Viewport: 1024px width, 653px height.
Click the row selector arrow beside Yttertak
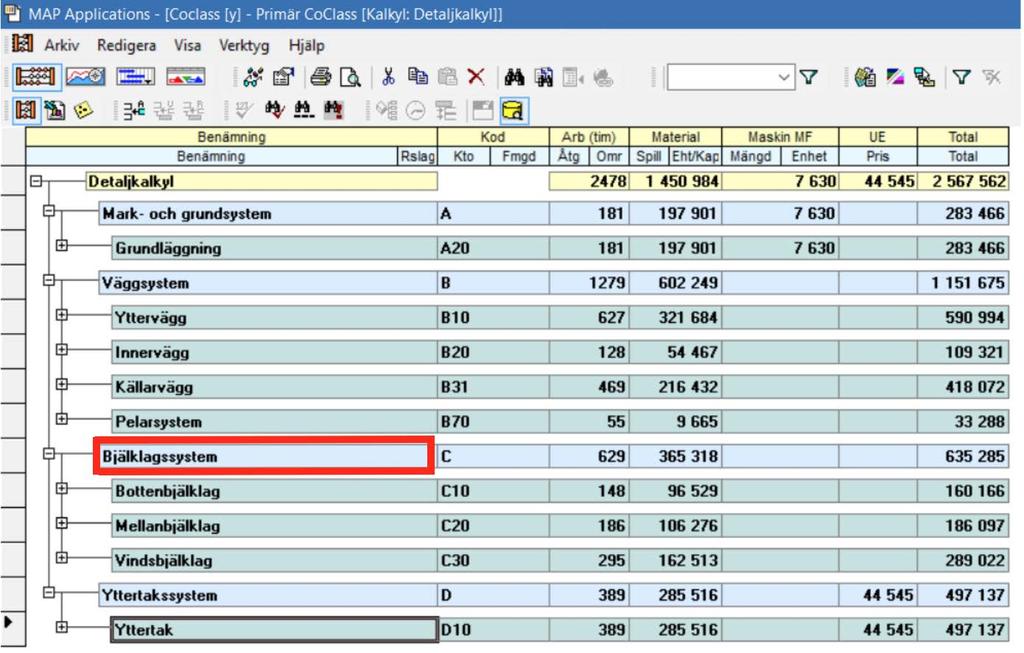tap(8, 622)
